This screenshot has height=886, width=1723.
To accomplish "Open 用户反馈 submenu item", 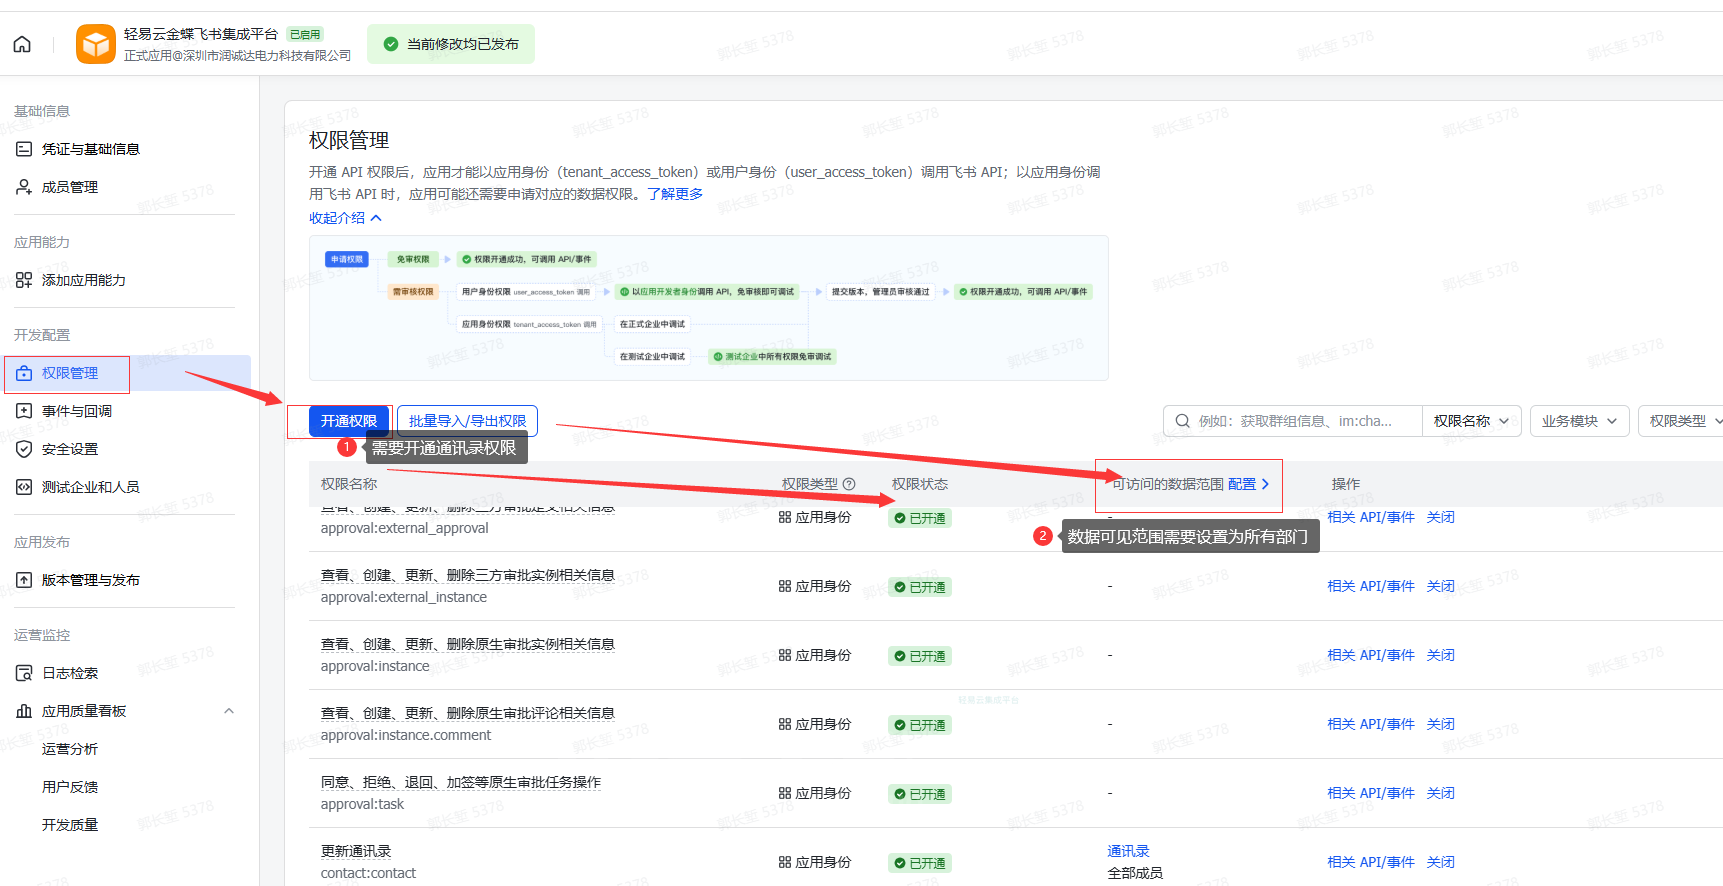I will [x=70, y=787].
